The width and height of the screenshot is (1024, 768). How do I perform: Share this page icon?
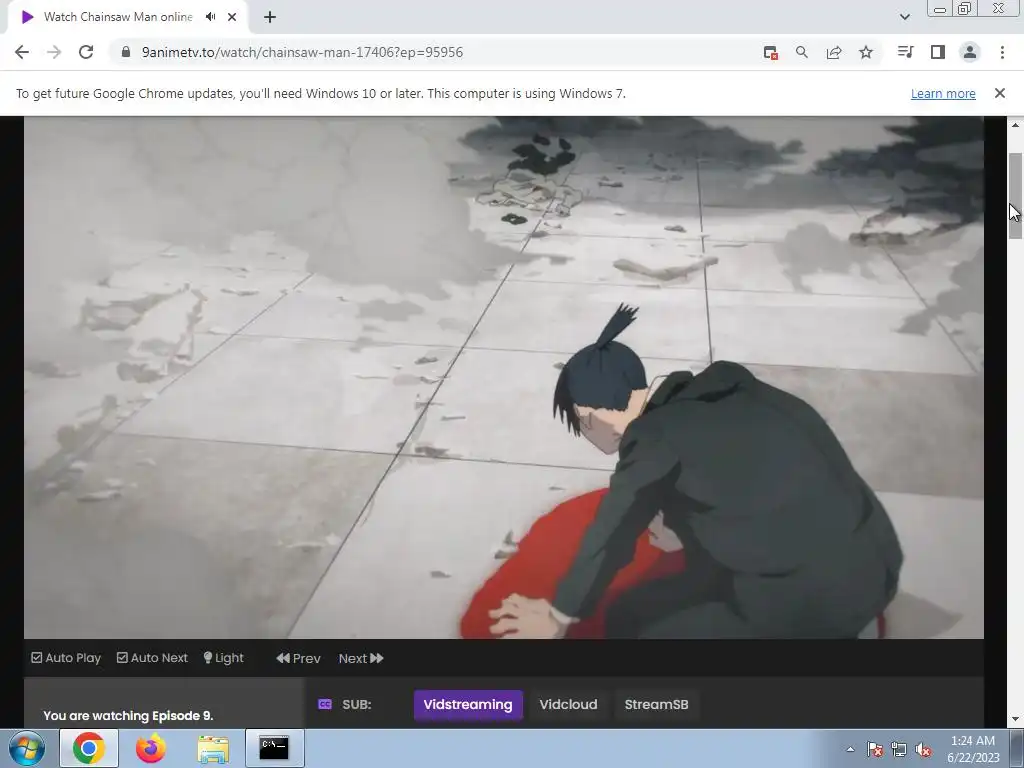pos(834,52)
